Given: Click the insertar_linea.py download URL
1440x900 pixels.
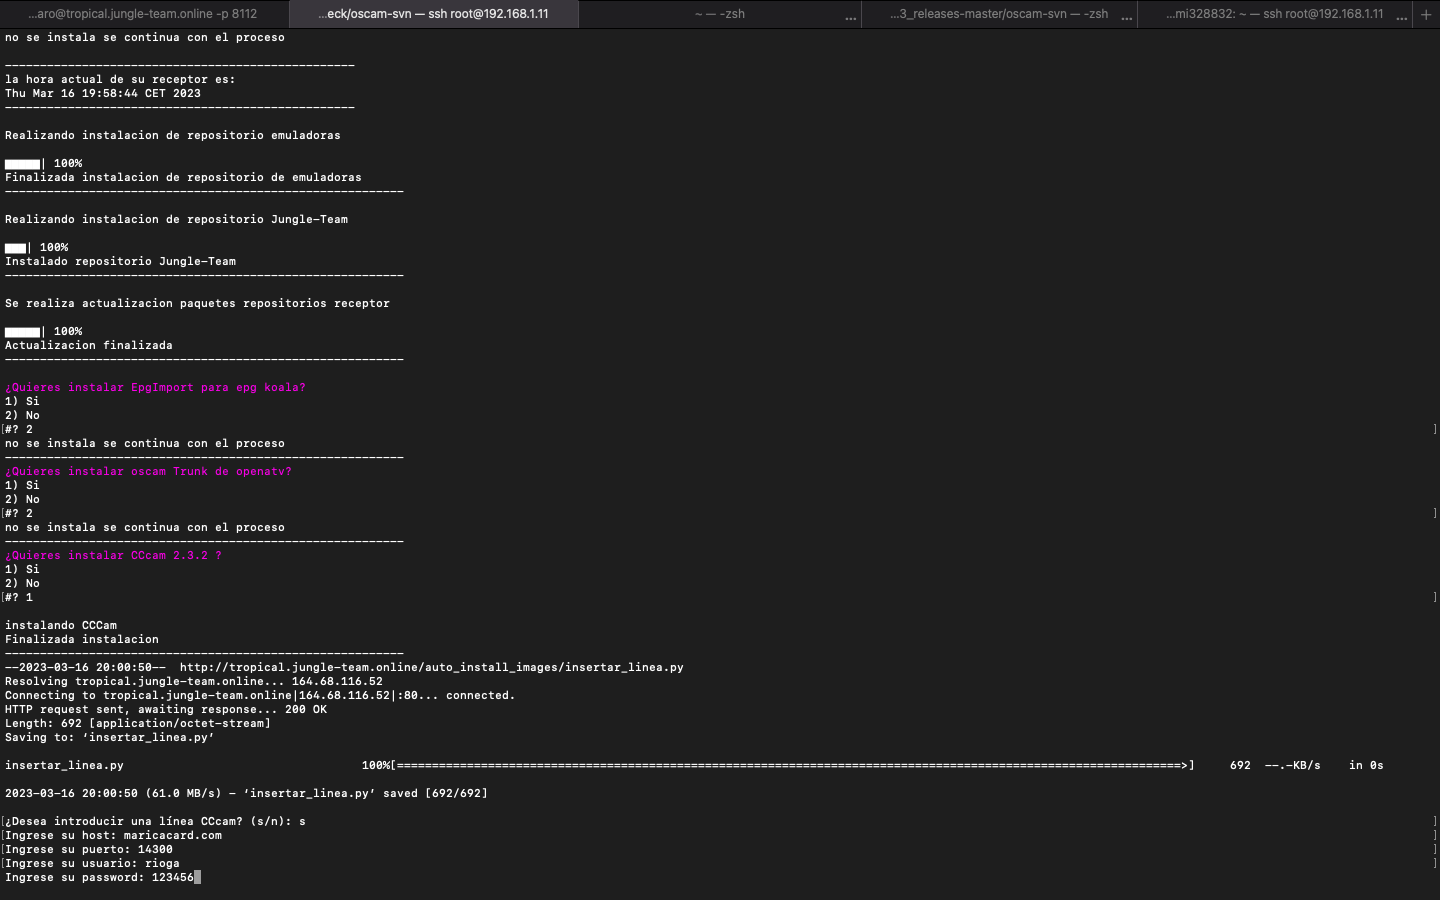Looking at the screenshot, I should [x=431, y=667].
